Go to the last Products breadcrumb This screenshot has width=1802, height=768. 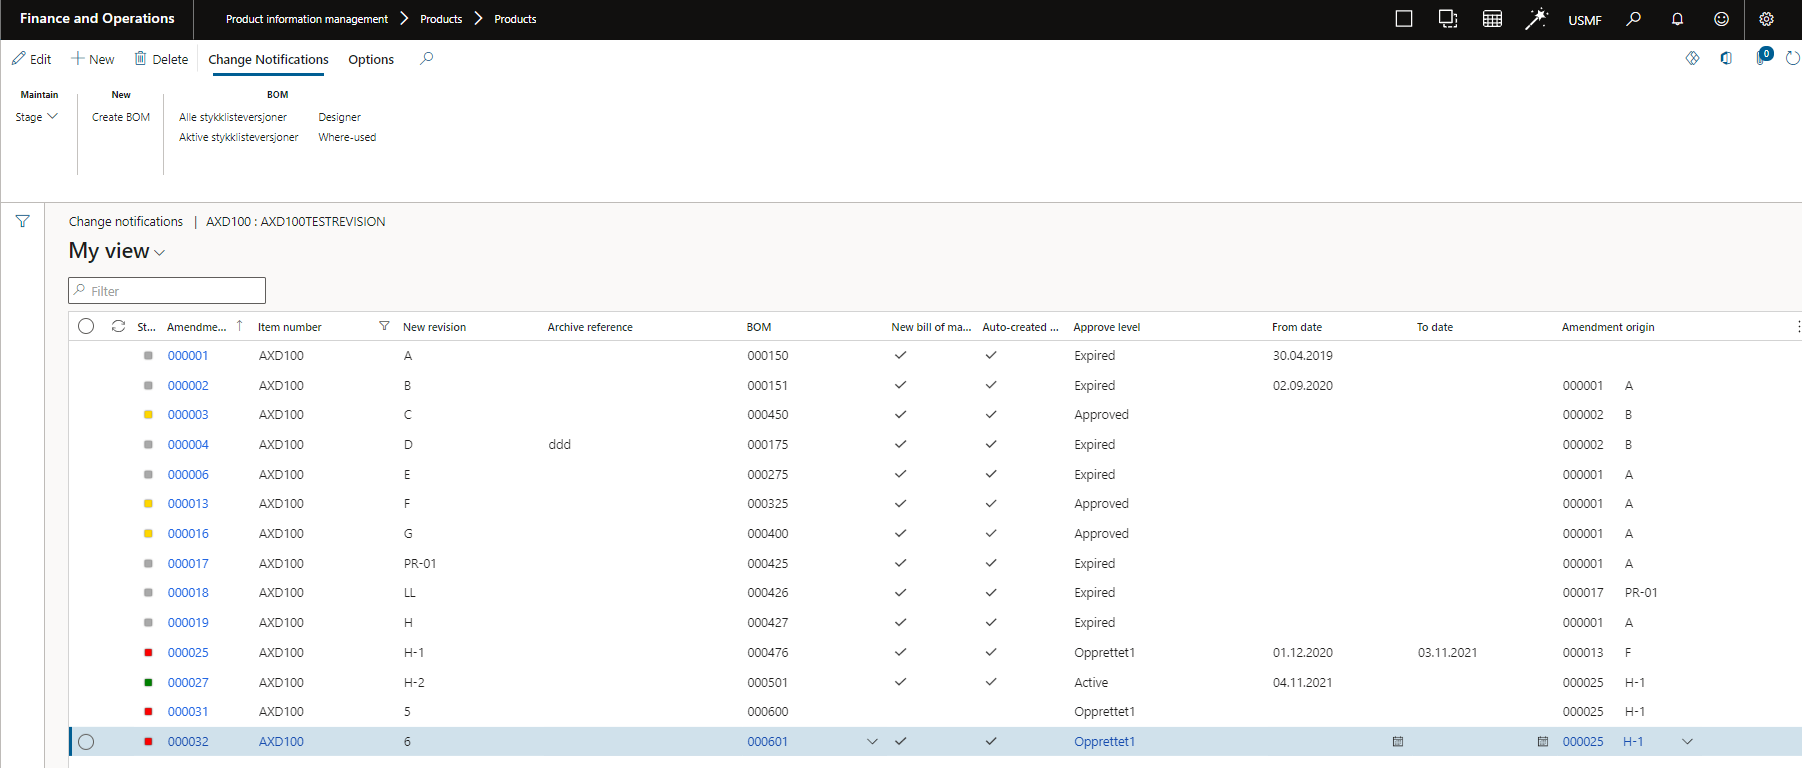click(x=515, y=19)
